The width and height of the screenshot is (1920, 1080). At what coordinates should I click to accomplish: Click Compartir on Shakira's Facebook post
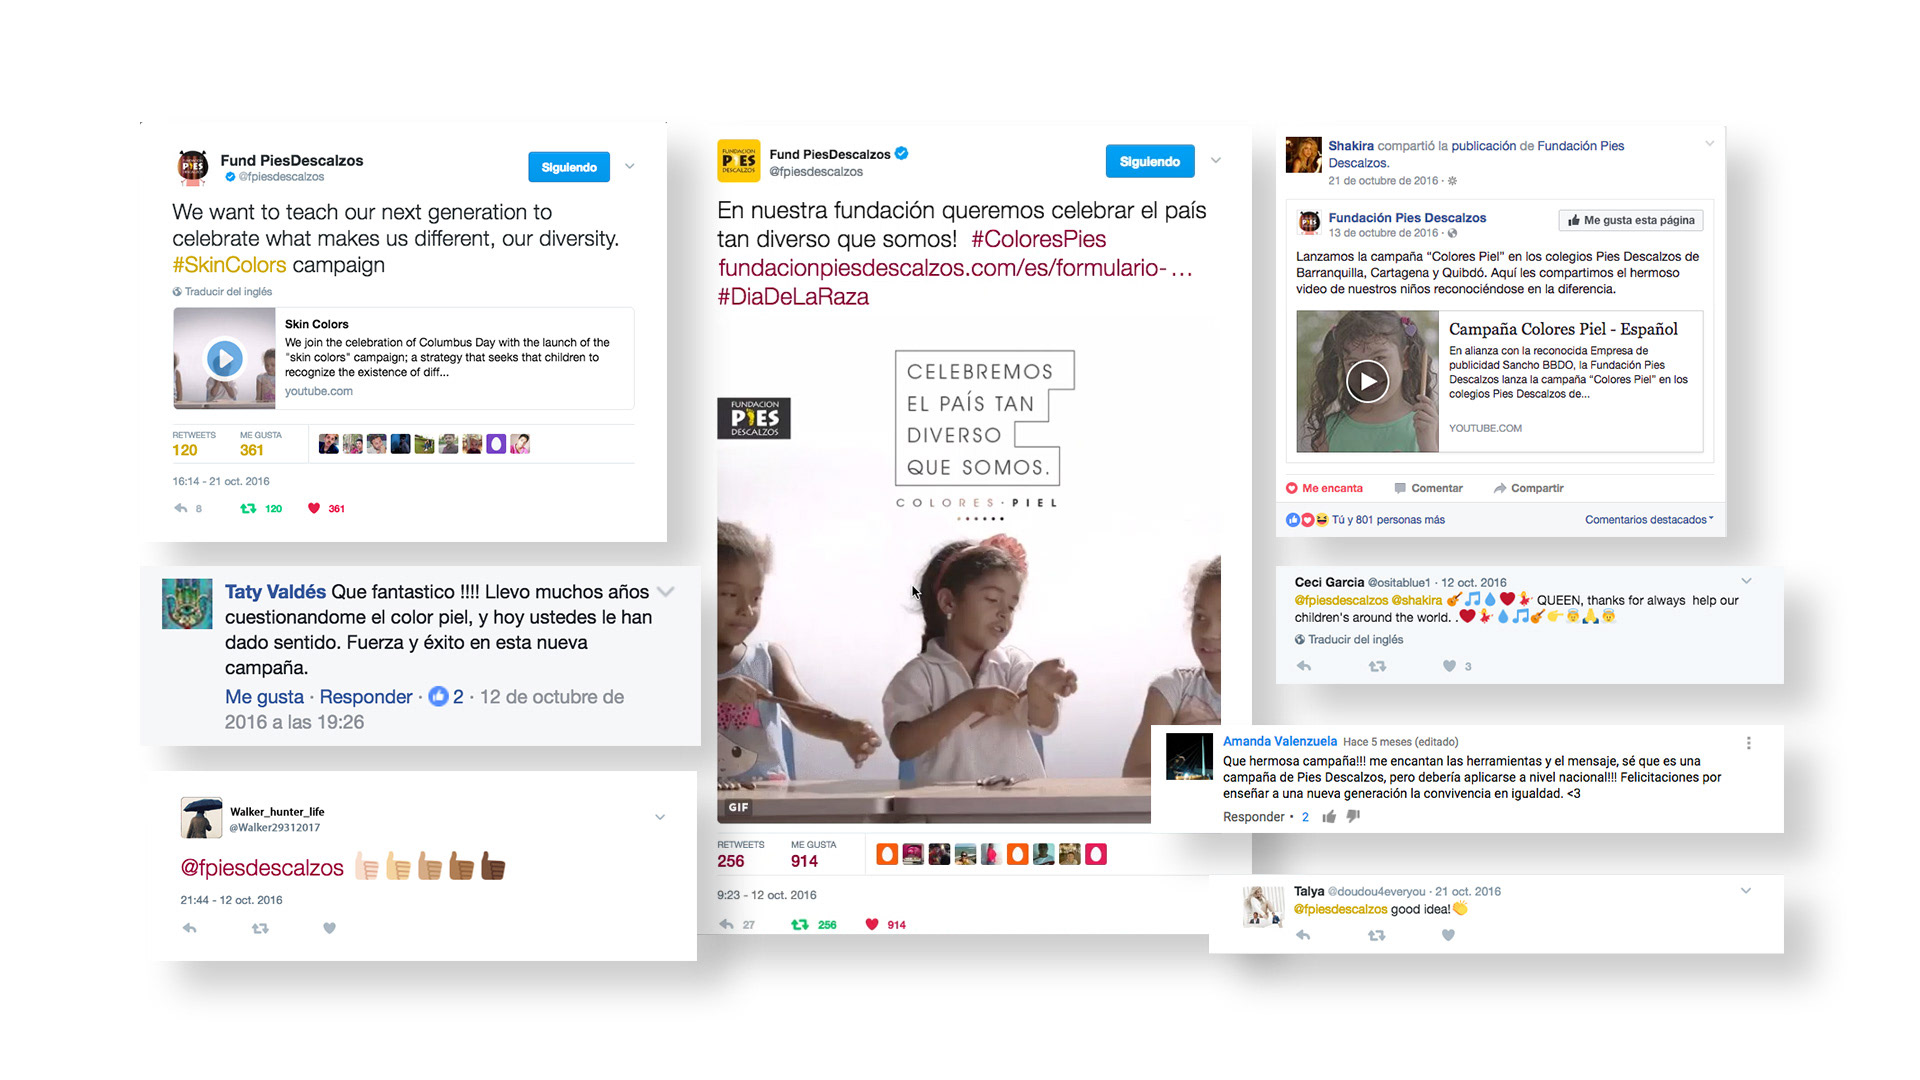(x=1528, y=488)
